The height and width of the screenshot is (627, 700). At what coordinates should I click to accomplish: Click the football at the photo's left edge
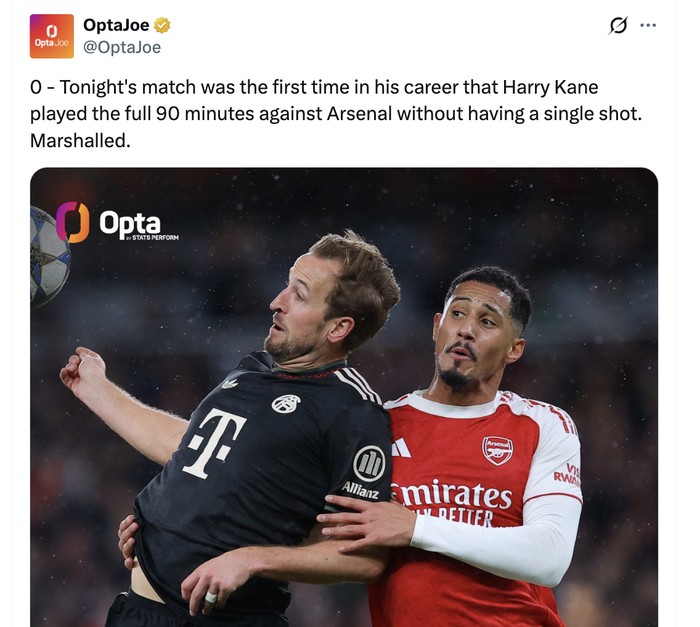point(48,256)
